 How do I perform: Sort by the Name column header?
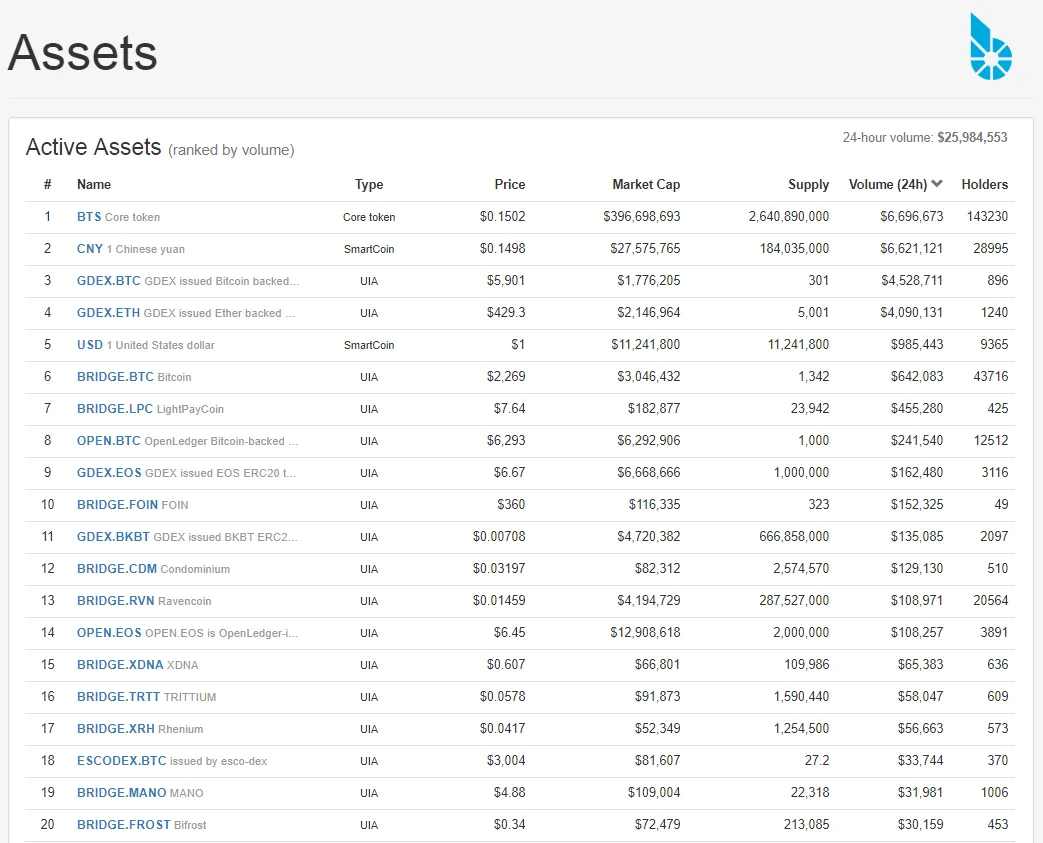pyautogui.click(x=94, y=184)
